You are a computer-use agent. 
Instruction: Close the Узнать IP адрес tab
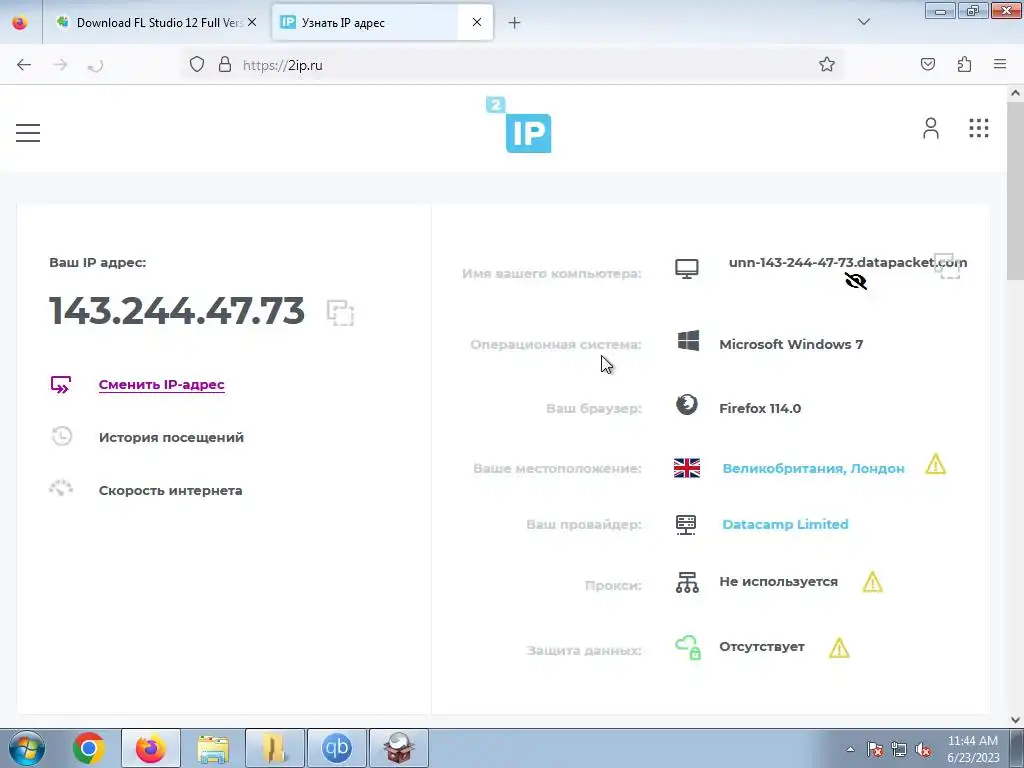[x=477, y=22]
